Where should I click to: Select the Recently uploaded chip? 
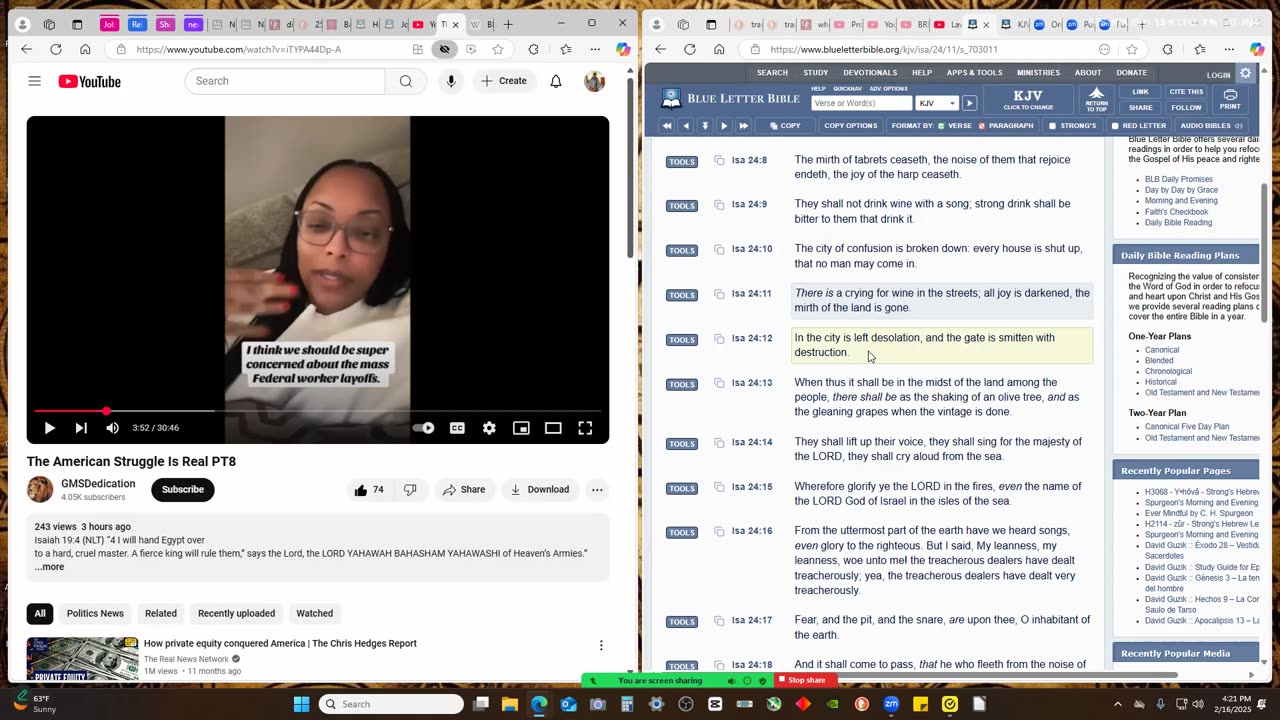click(236, 614)
